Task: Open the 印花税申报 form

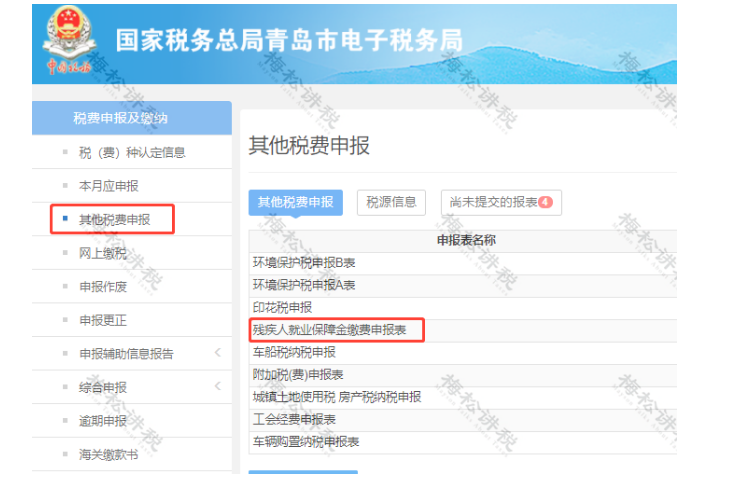Action: click(x=282, y=307)
